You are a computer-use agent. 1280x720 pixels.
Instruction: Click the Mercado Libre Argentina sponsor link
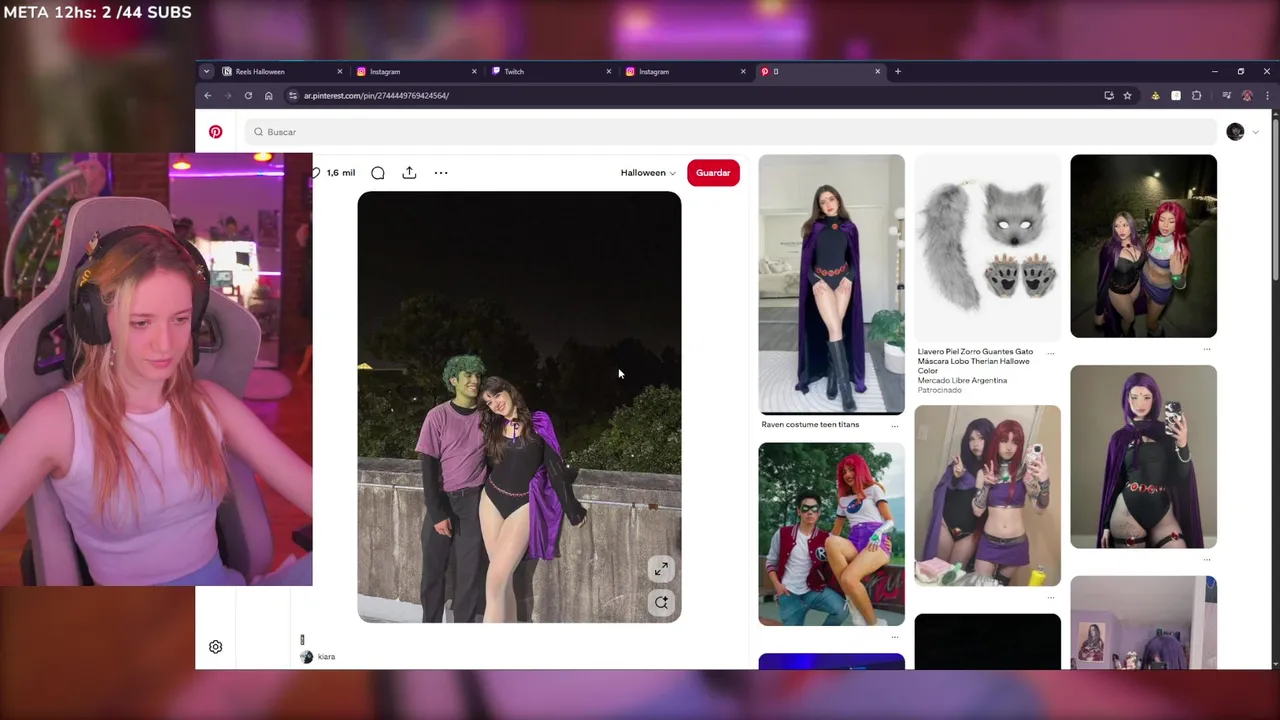tap(962, 380)
